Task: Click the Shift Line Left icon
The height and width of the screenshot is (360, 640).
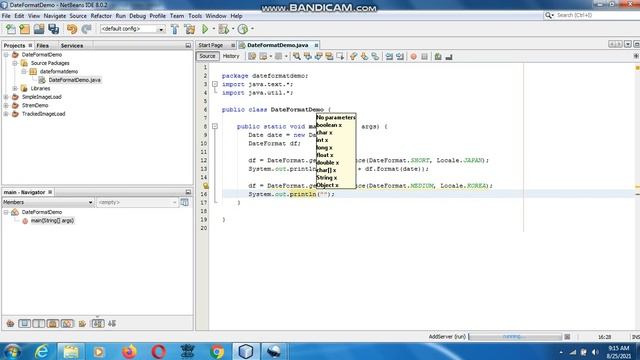Action: 389,57
